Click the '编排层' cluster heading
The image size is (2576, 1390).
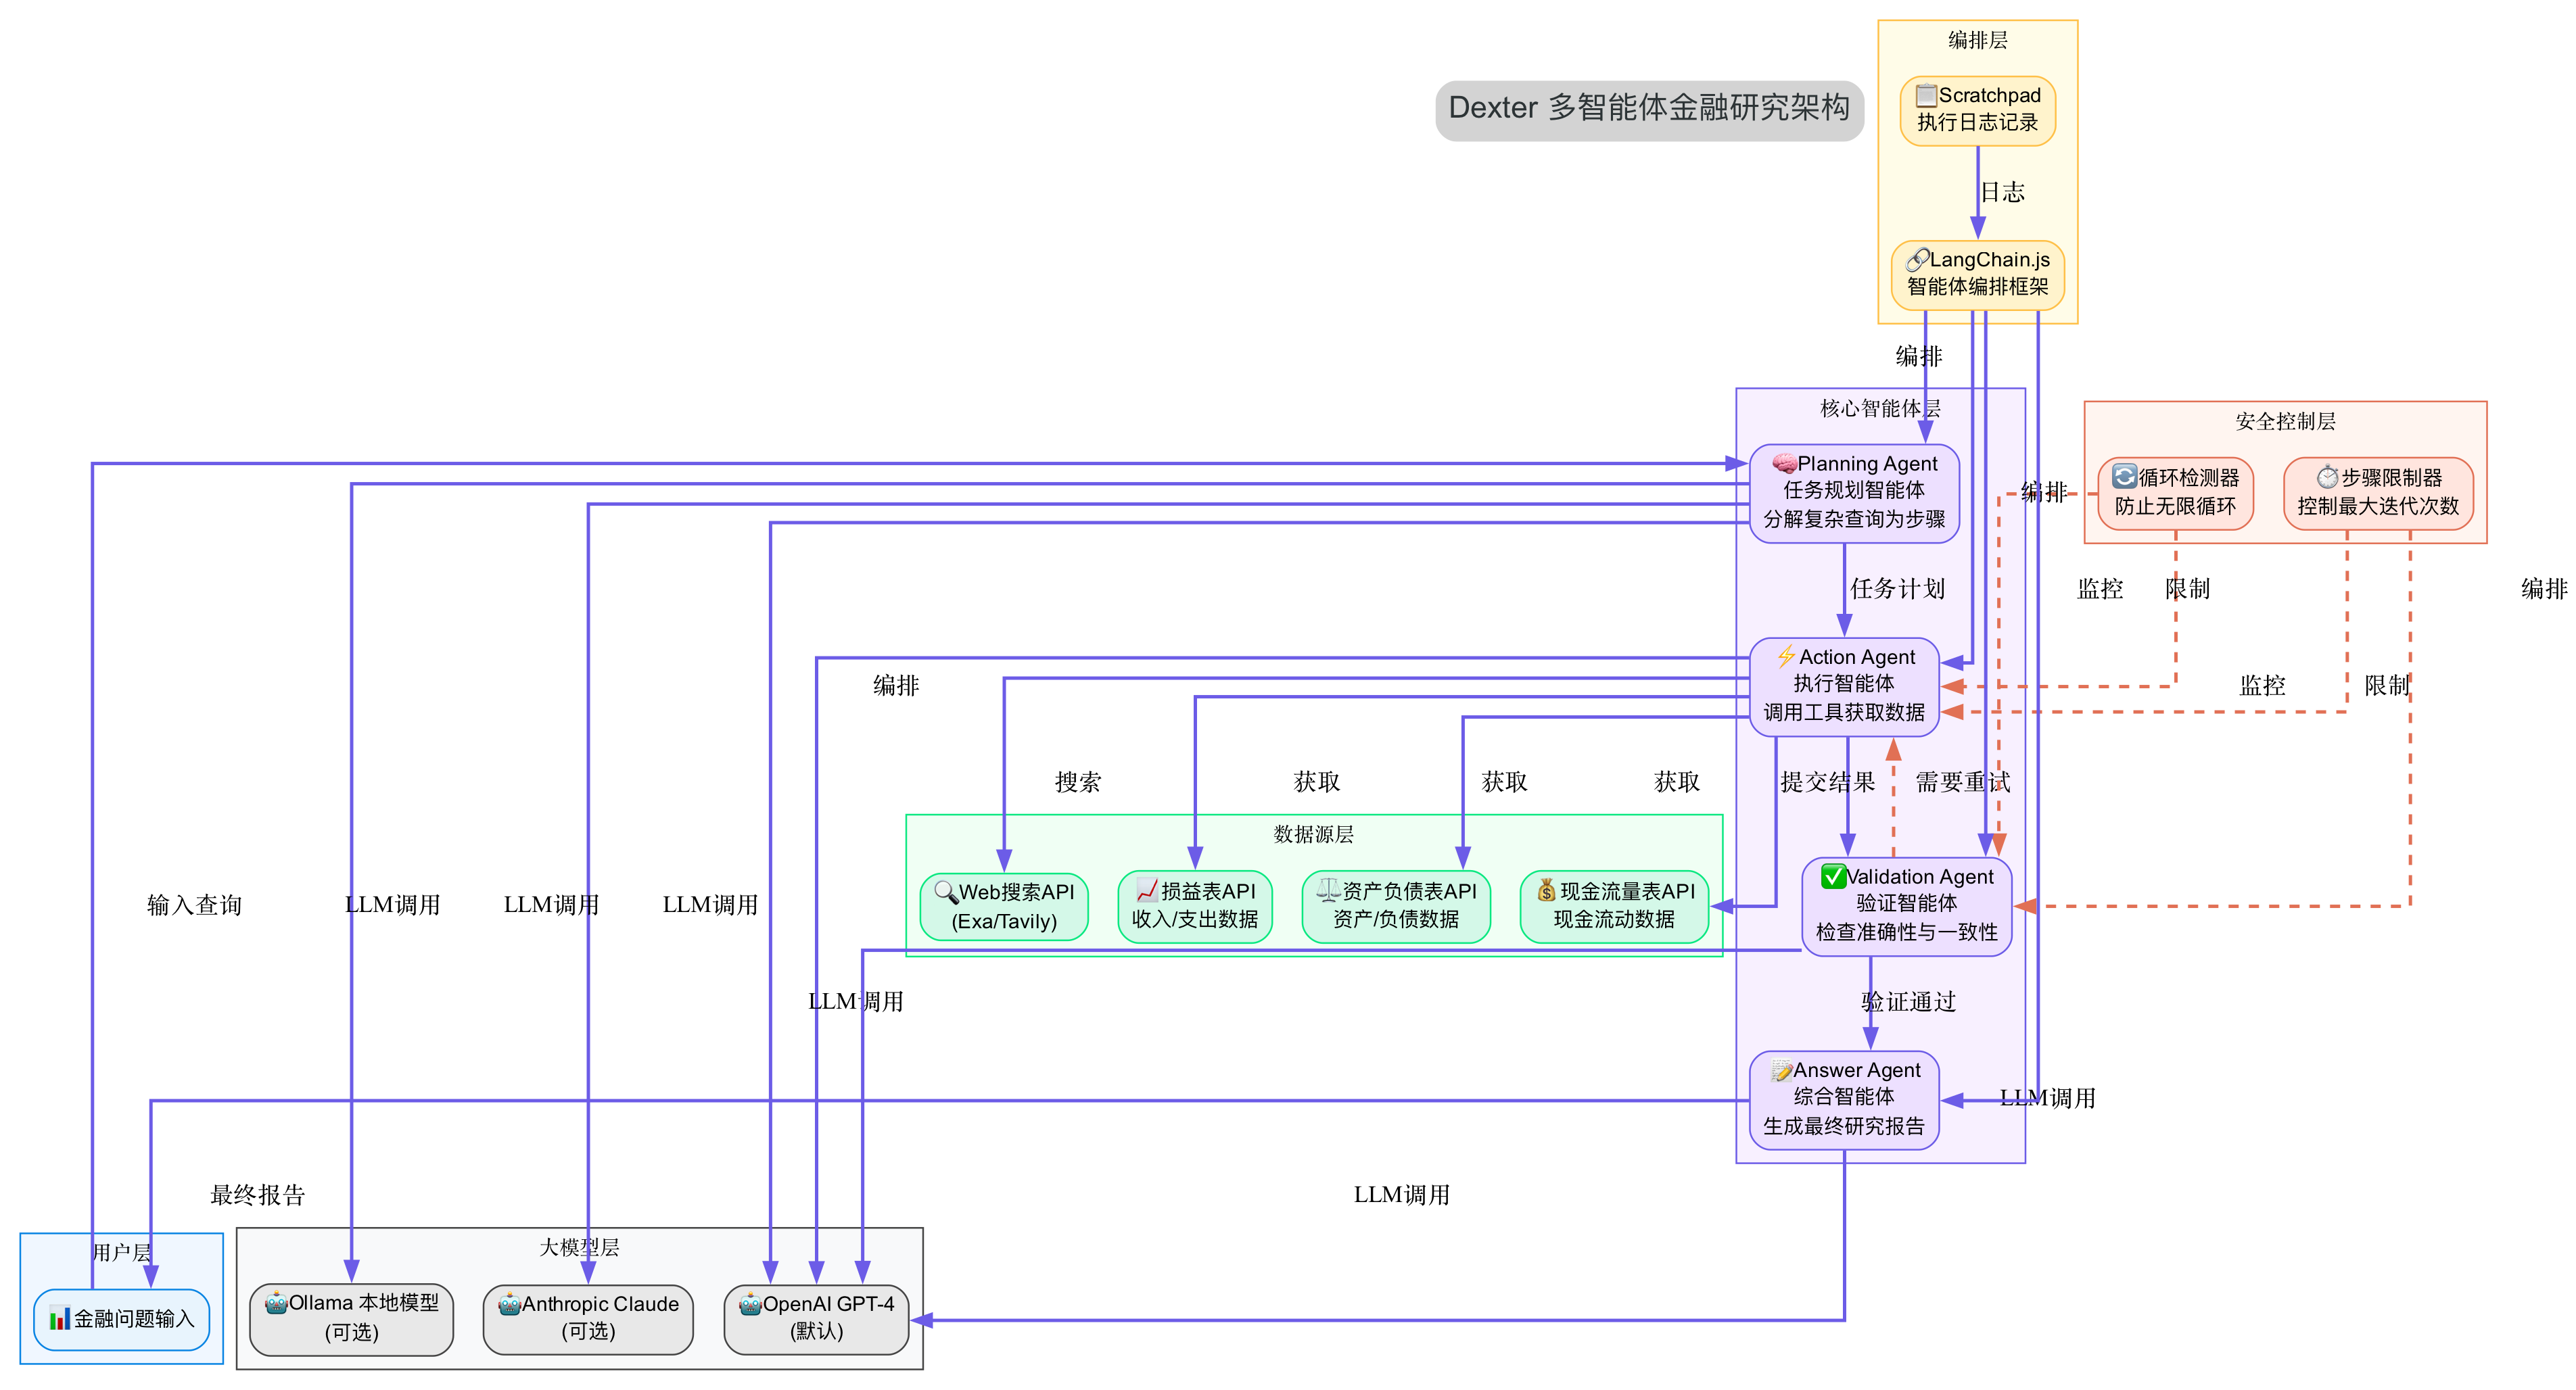1977,41
